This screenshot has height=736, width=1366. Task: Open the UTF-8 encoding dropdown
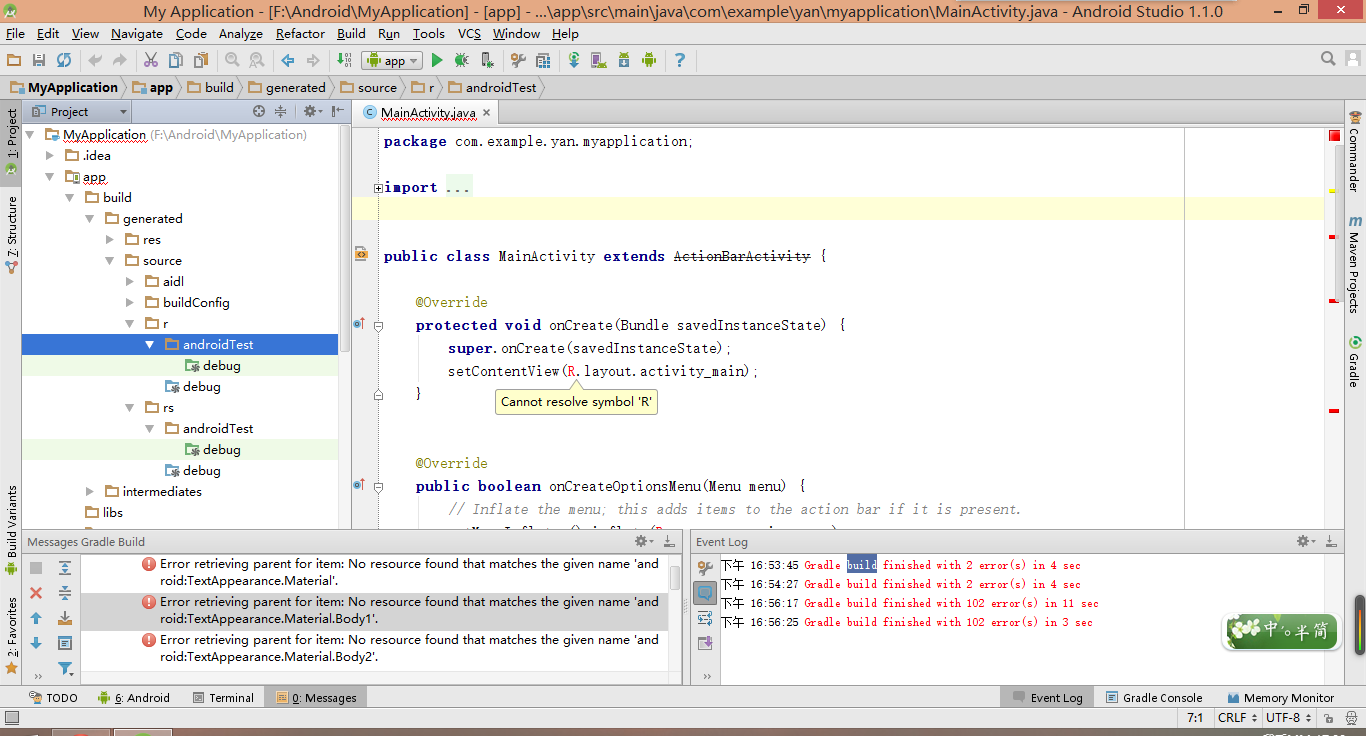1288,718
